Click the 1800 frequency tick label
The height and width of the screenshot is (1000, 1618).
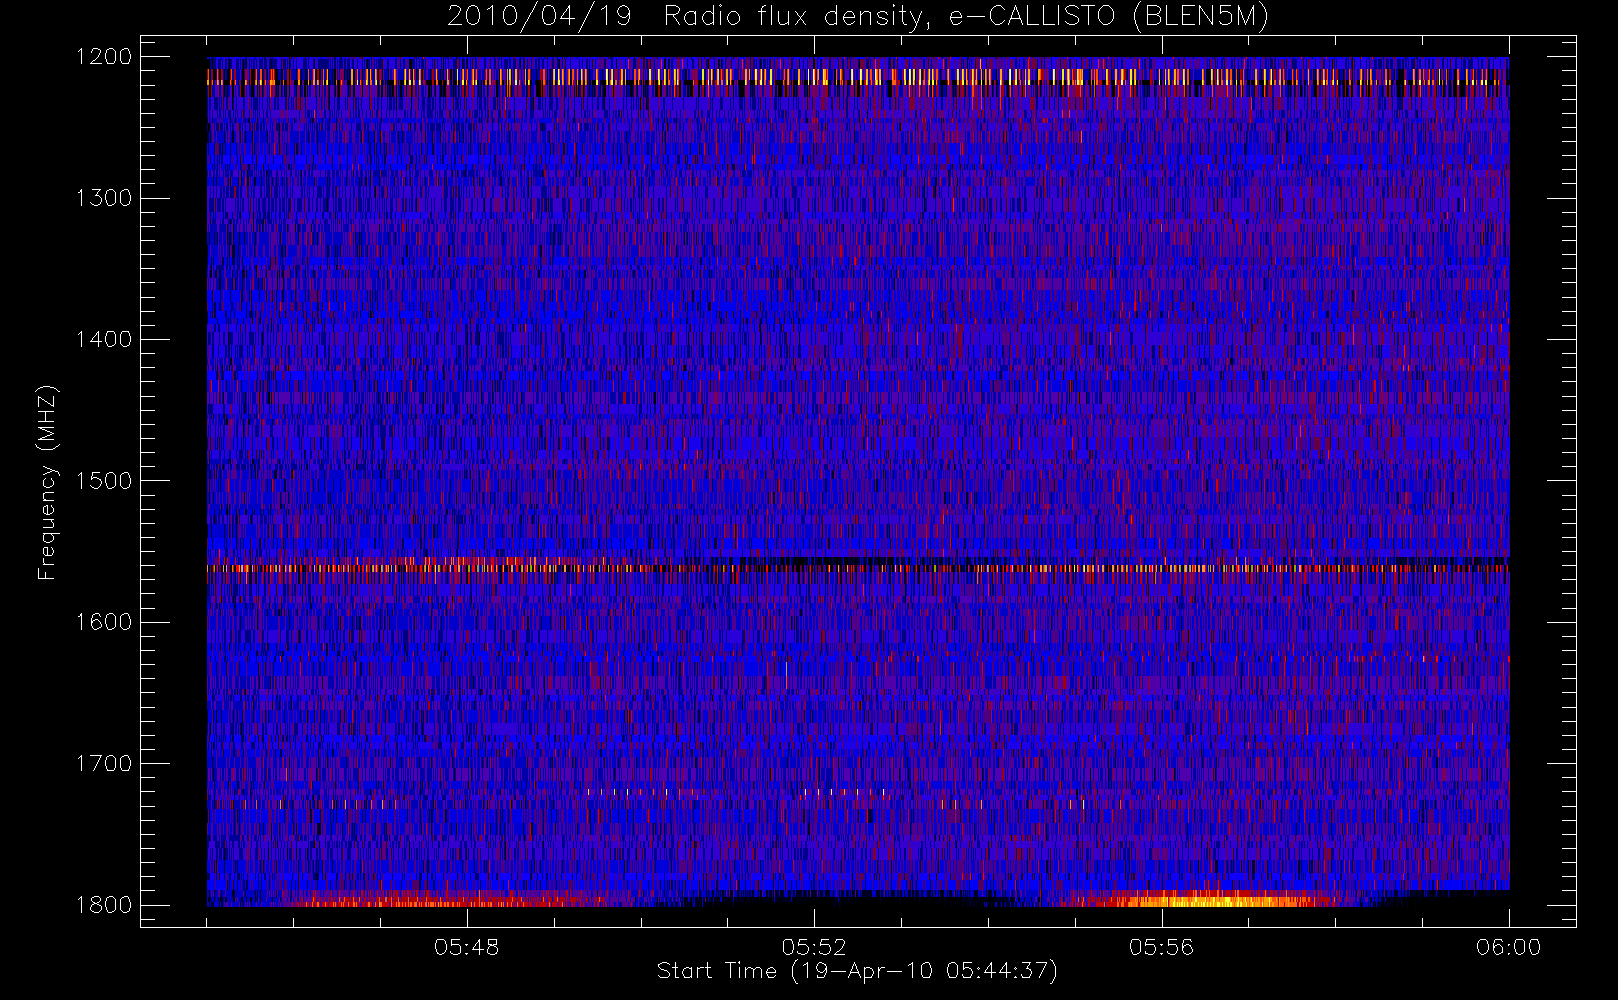click(x=103, y=905)
